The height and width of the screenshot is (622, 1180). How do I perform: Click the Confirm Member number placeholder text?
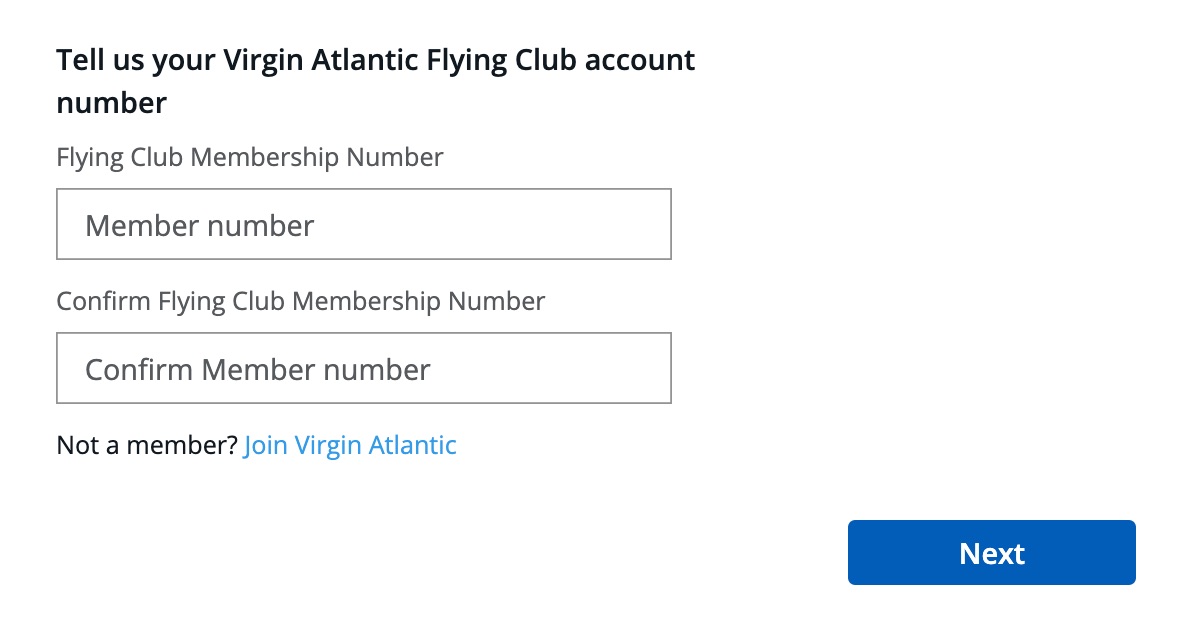tap(258, 368)
